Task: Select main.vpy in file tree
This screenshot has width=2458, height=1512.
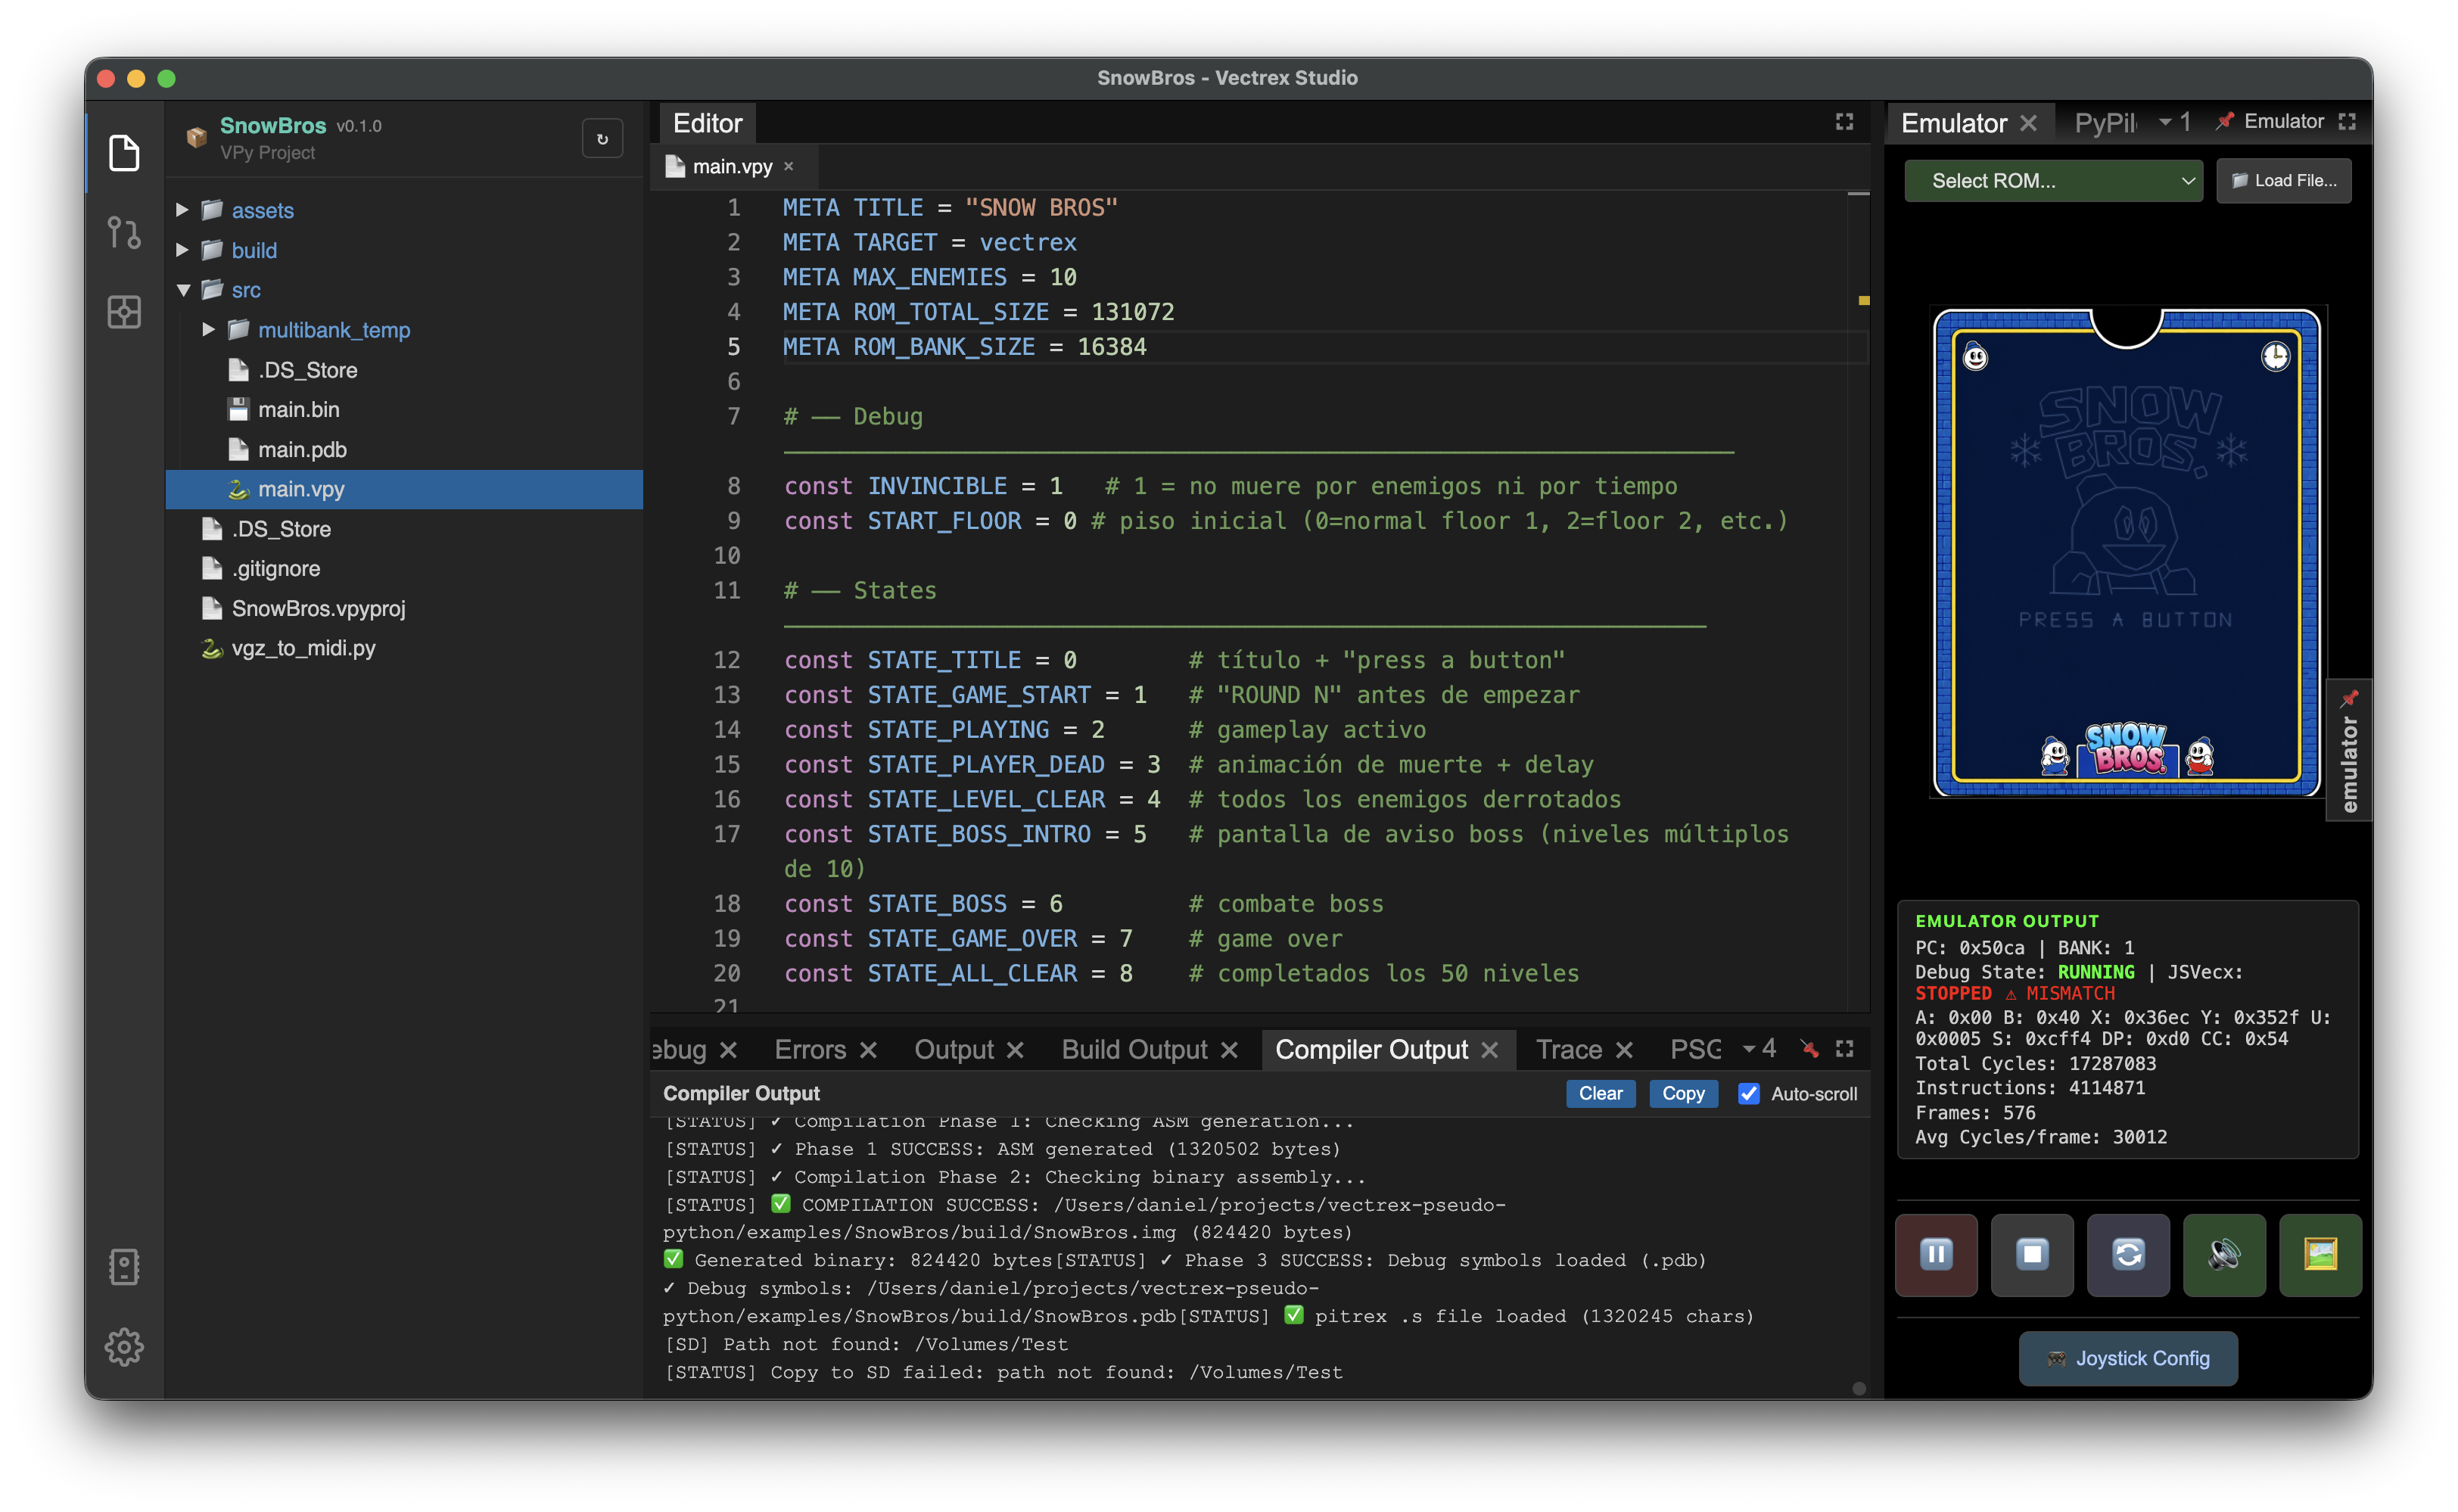Action: 404,489
